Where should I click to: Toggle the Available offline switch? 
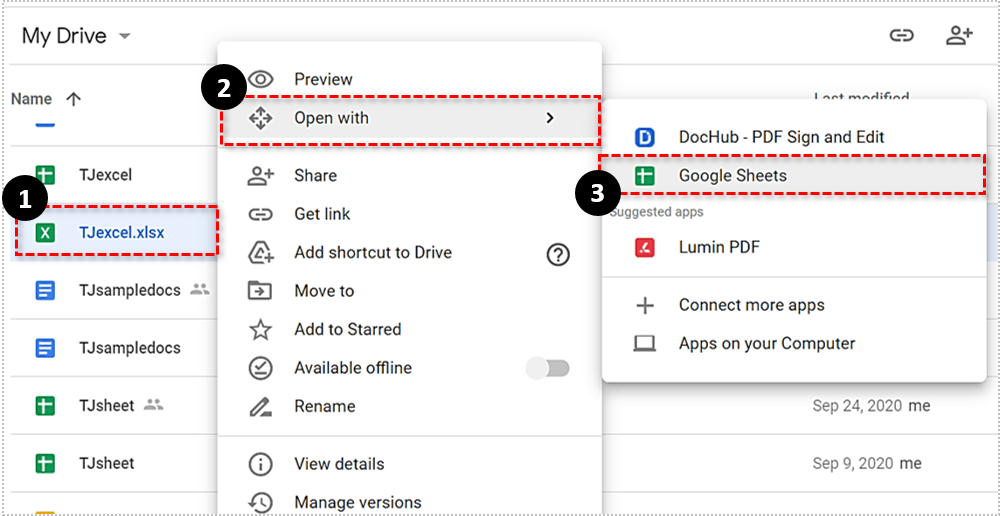click(548, 368)
